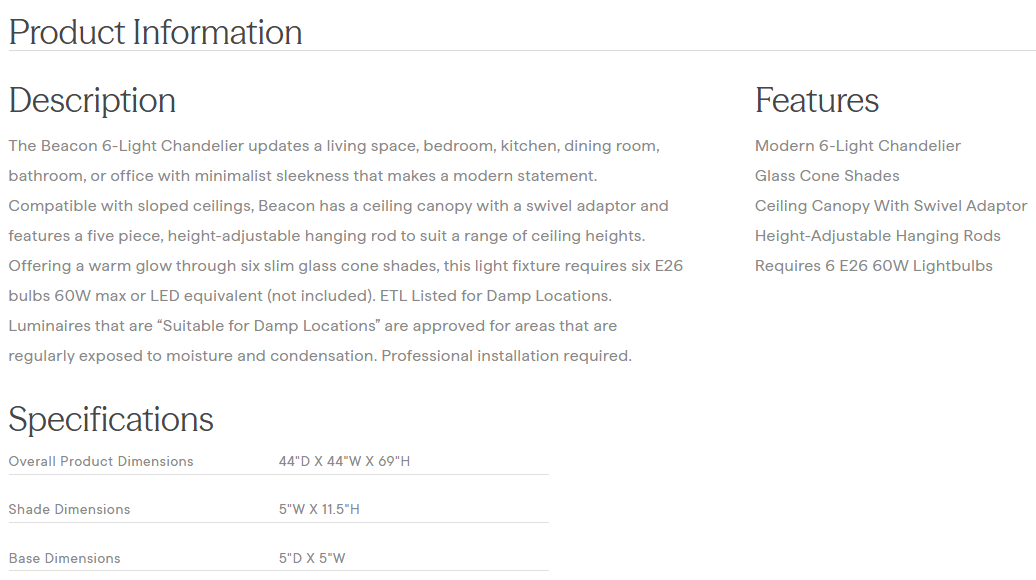The width and height of the screenshot is (1036, 580).
Task: Click the 'Overall Product Dimensions' label
Action: [x=101, y=461]
